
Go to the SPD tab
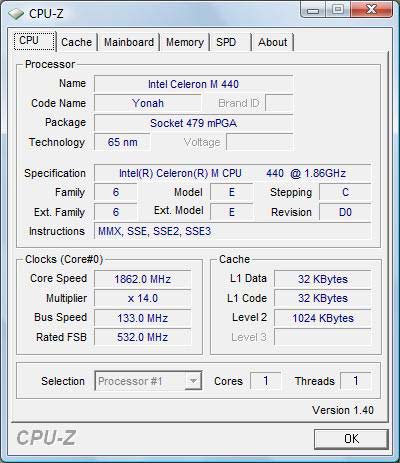[x=230, y=42]
